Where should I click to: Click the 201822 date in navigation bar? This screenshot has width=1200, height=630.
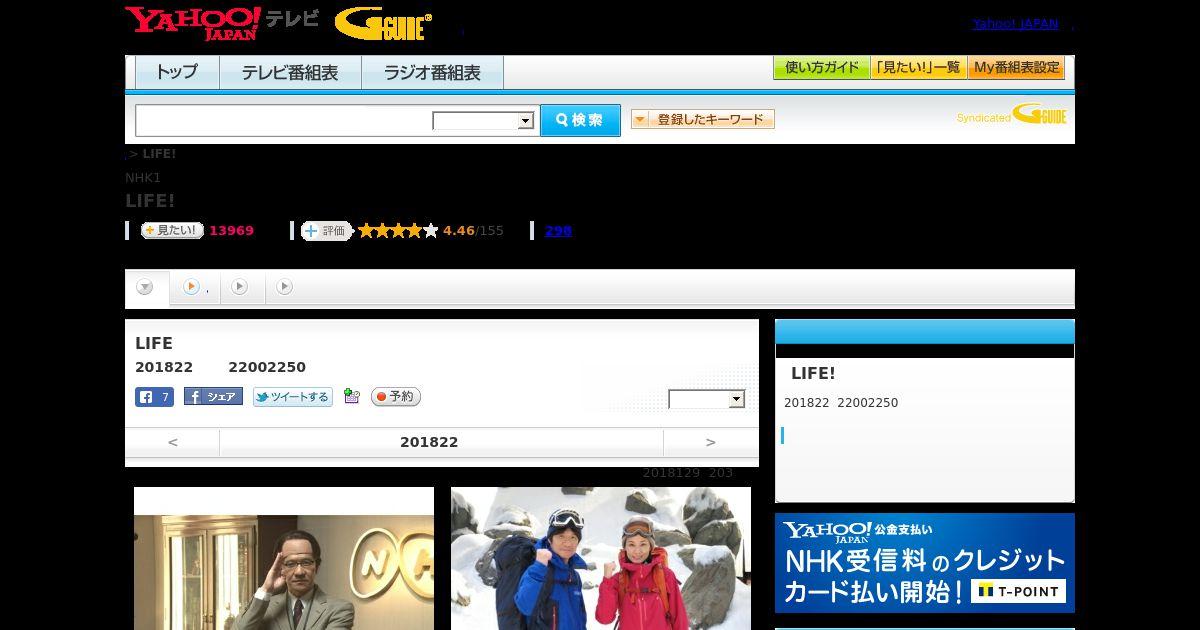point(429,442)
